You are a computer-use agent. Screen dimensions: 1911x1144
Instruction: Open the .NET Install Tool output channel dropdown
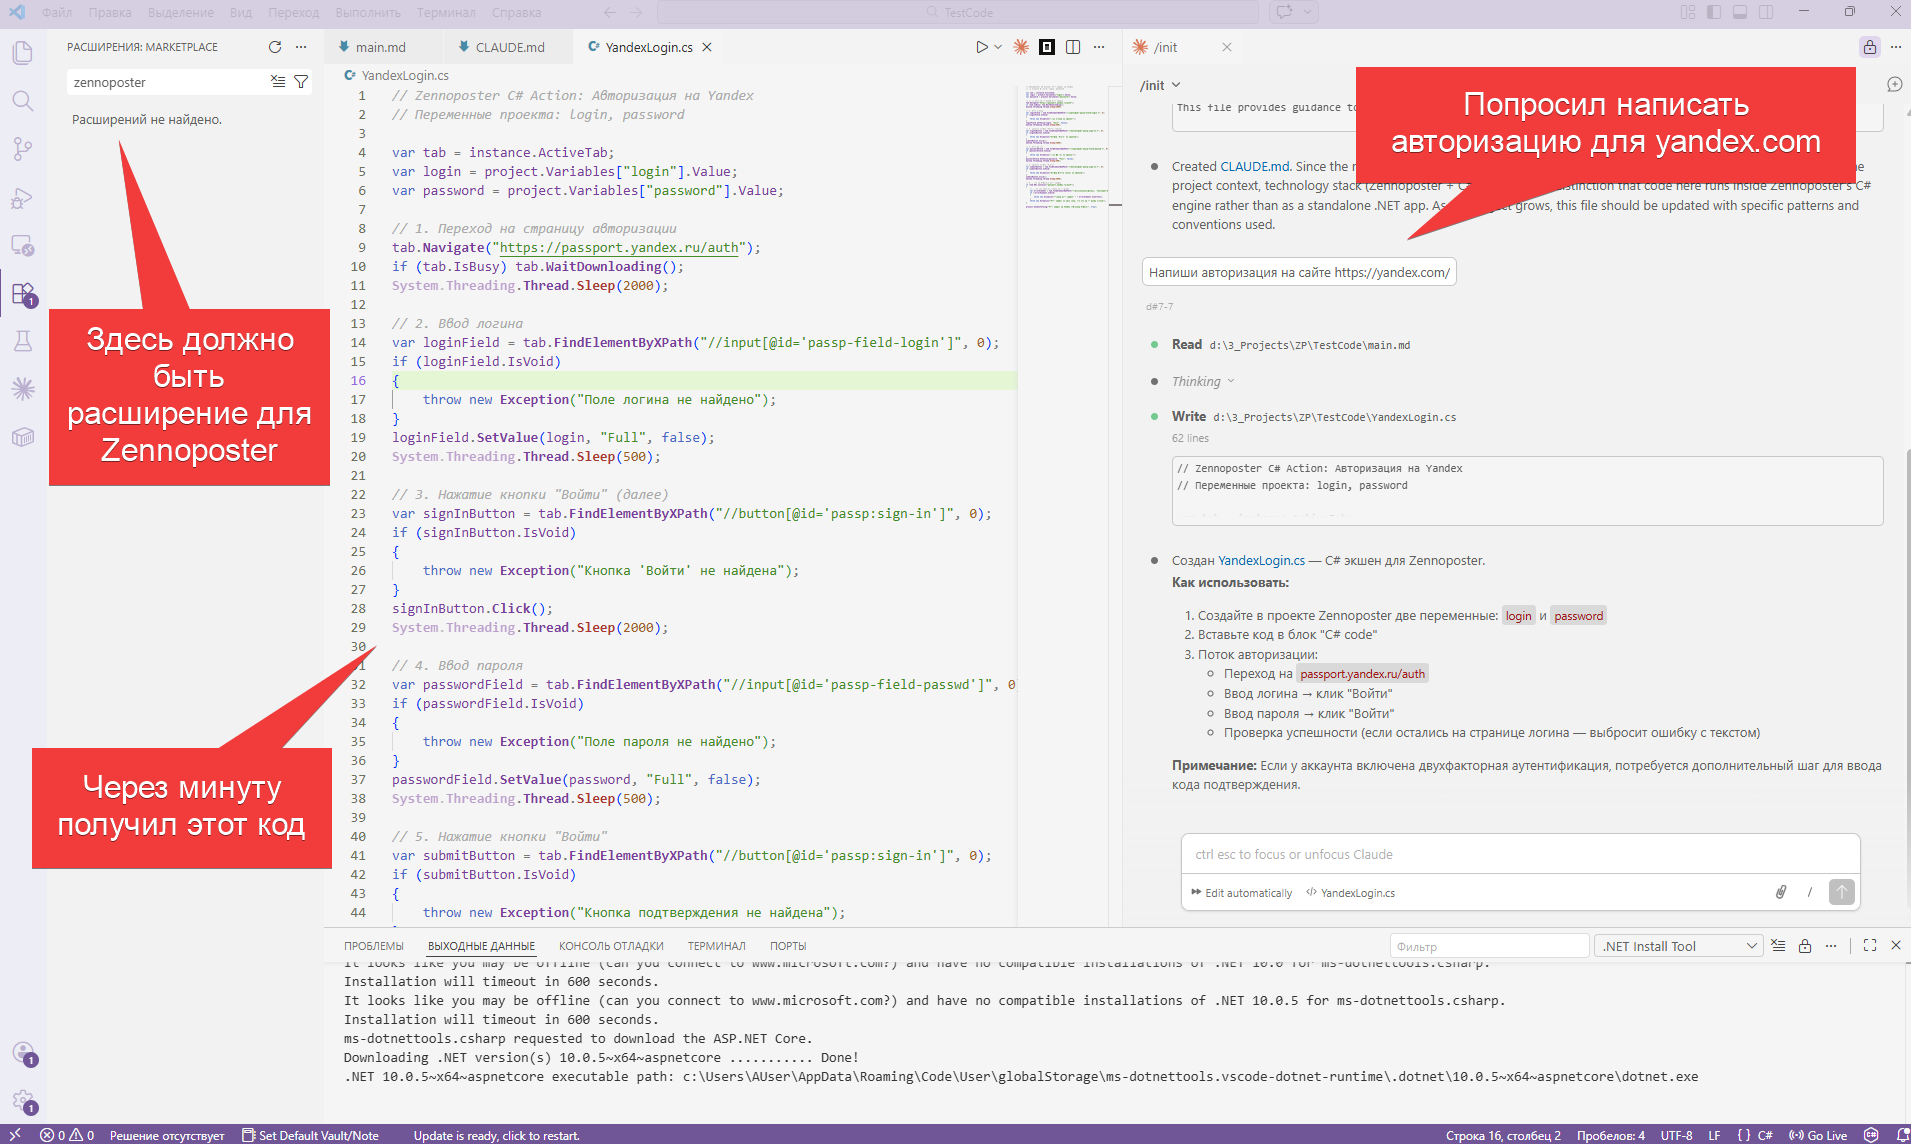pos(1679,946)
